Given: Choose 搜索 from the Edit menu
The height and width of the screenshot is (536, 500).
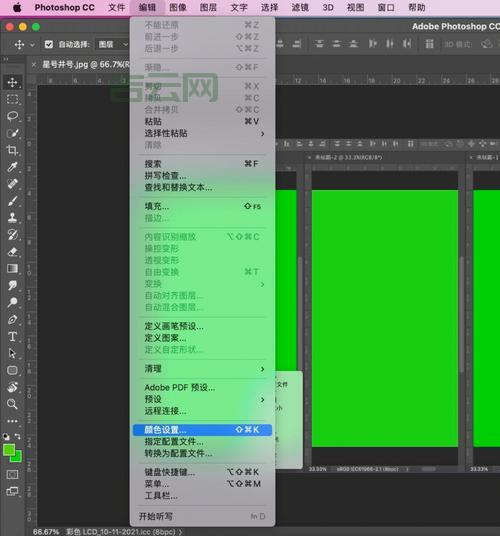Looking at the screenshot, I should point(202,164).
